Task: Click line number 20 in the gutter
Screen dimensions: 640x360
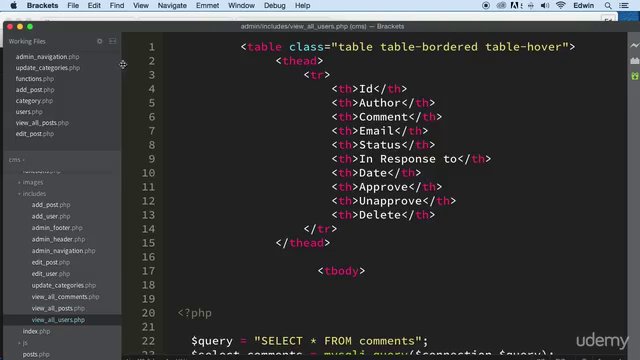Action: point(149,313)
